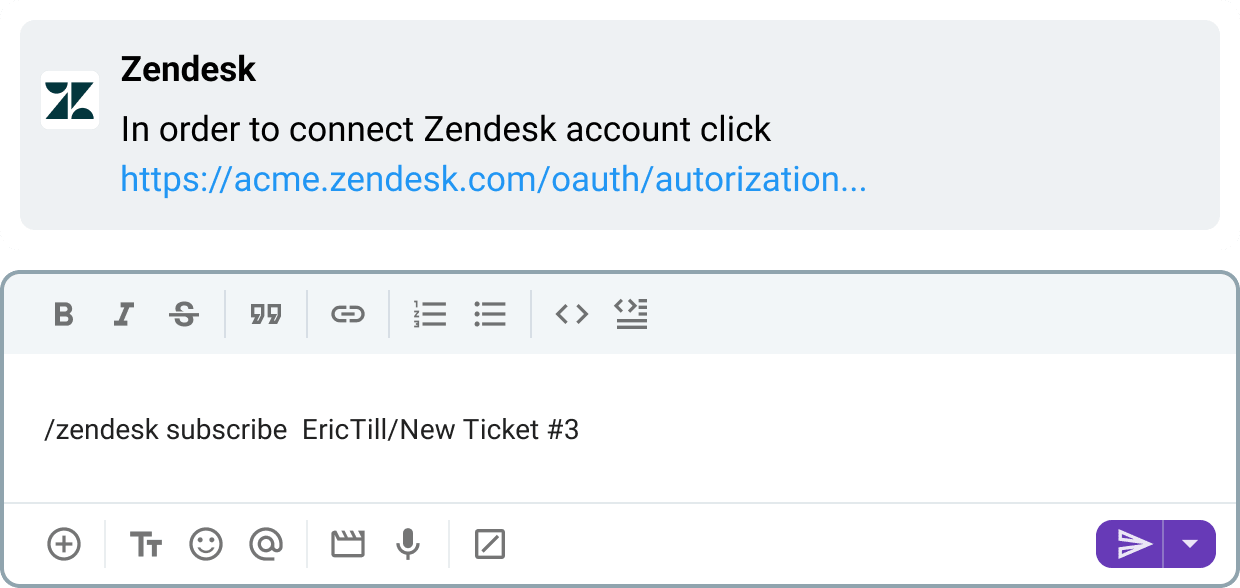Insert a code block
The width and height of the screenshot is (1240, 588).
click(x=631, y=313)
